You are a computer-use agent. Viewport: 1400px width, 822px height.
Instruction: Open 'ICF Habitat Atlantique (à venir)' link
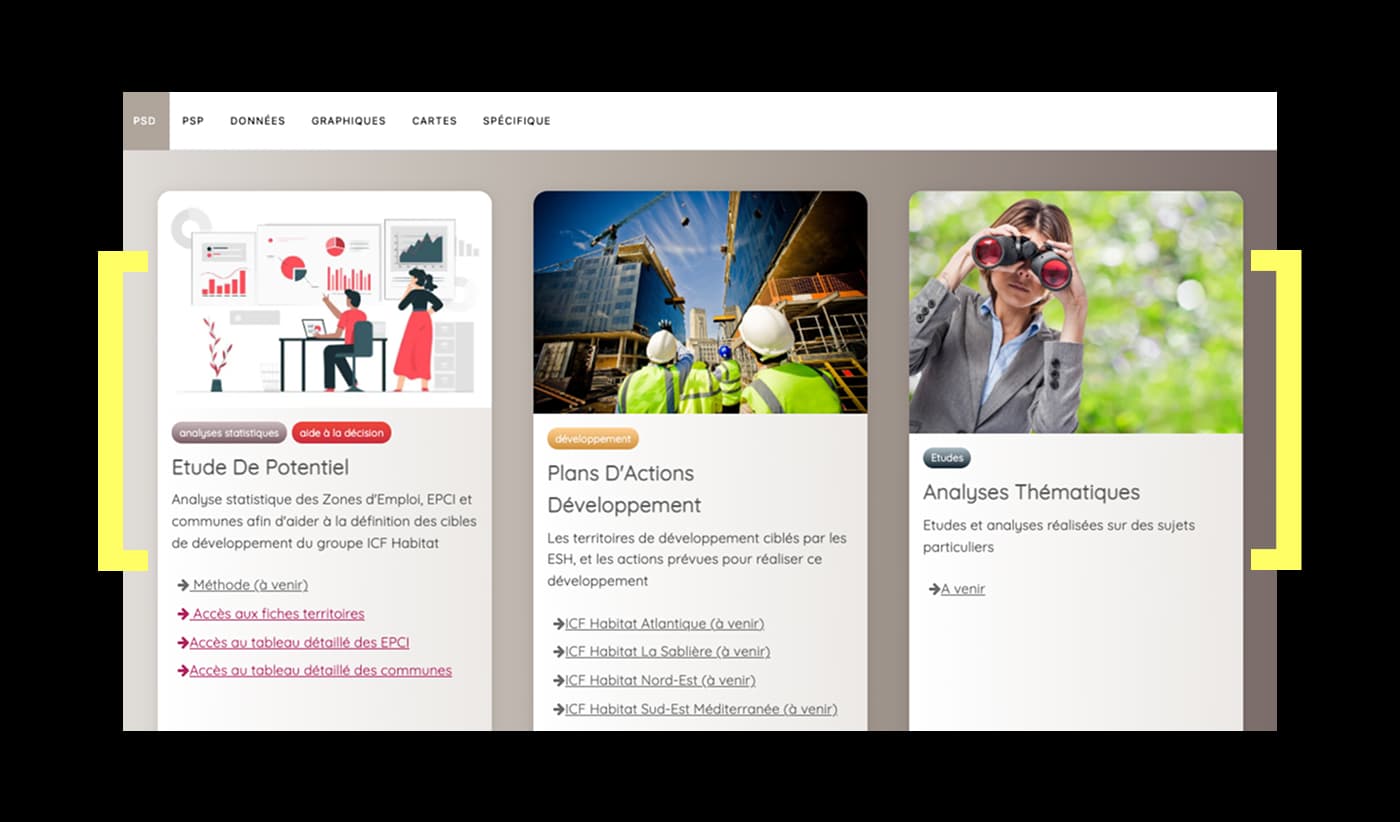664,624
